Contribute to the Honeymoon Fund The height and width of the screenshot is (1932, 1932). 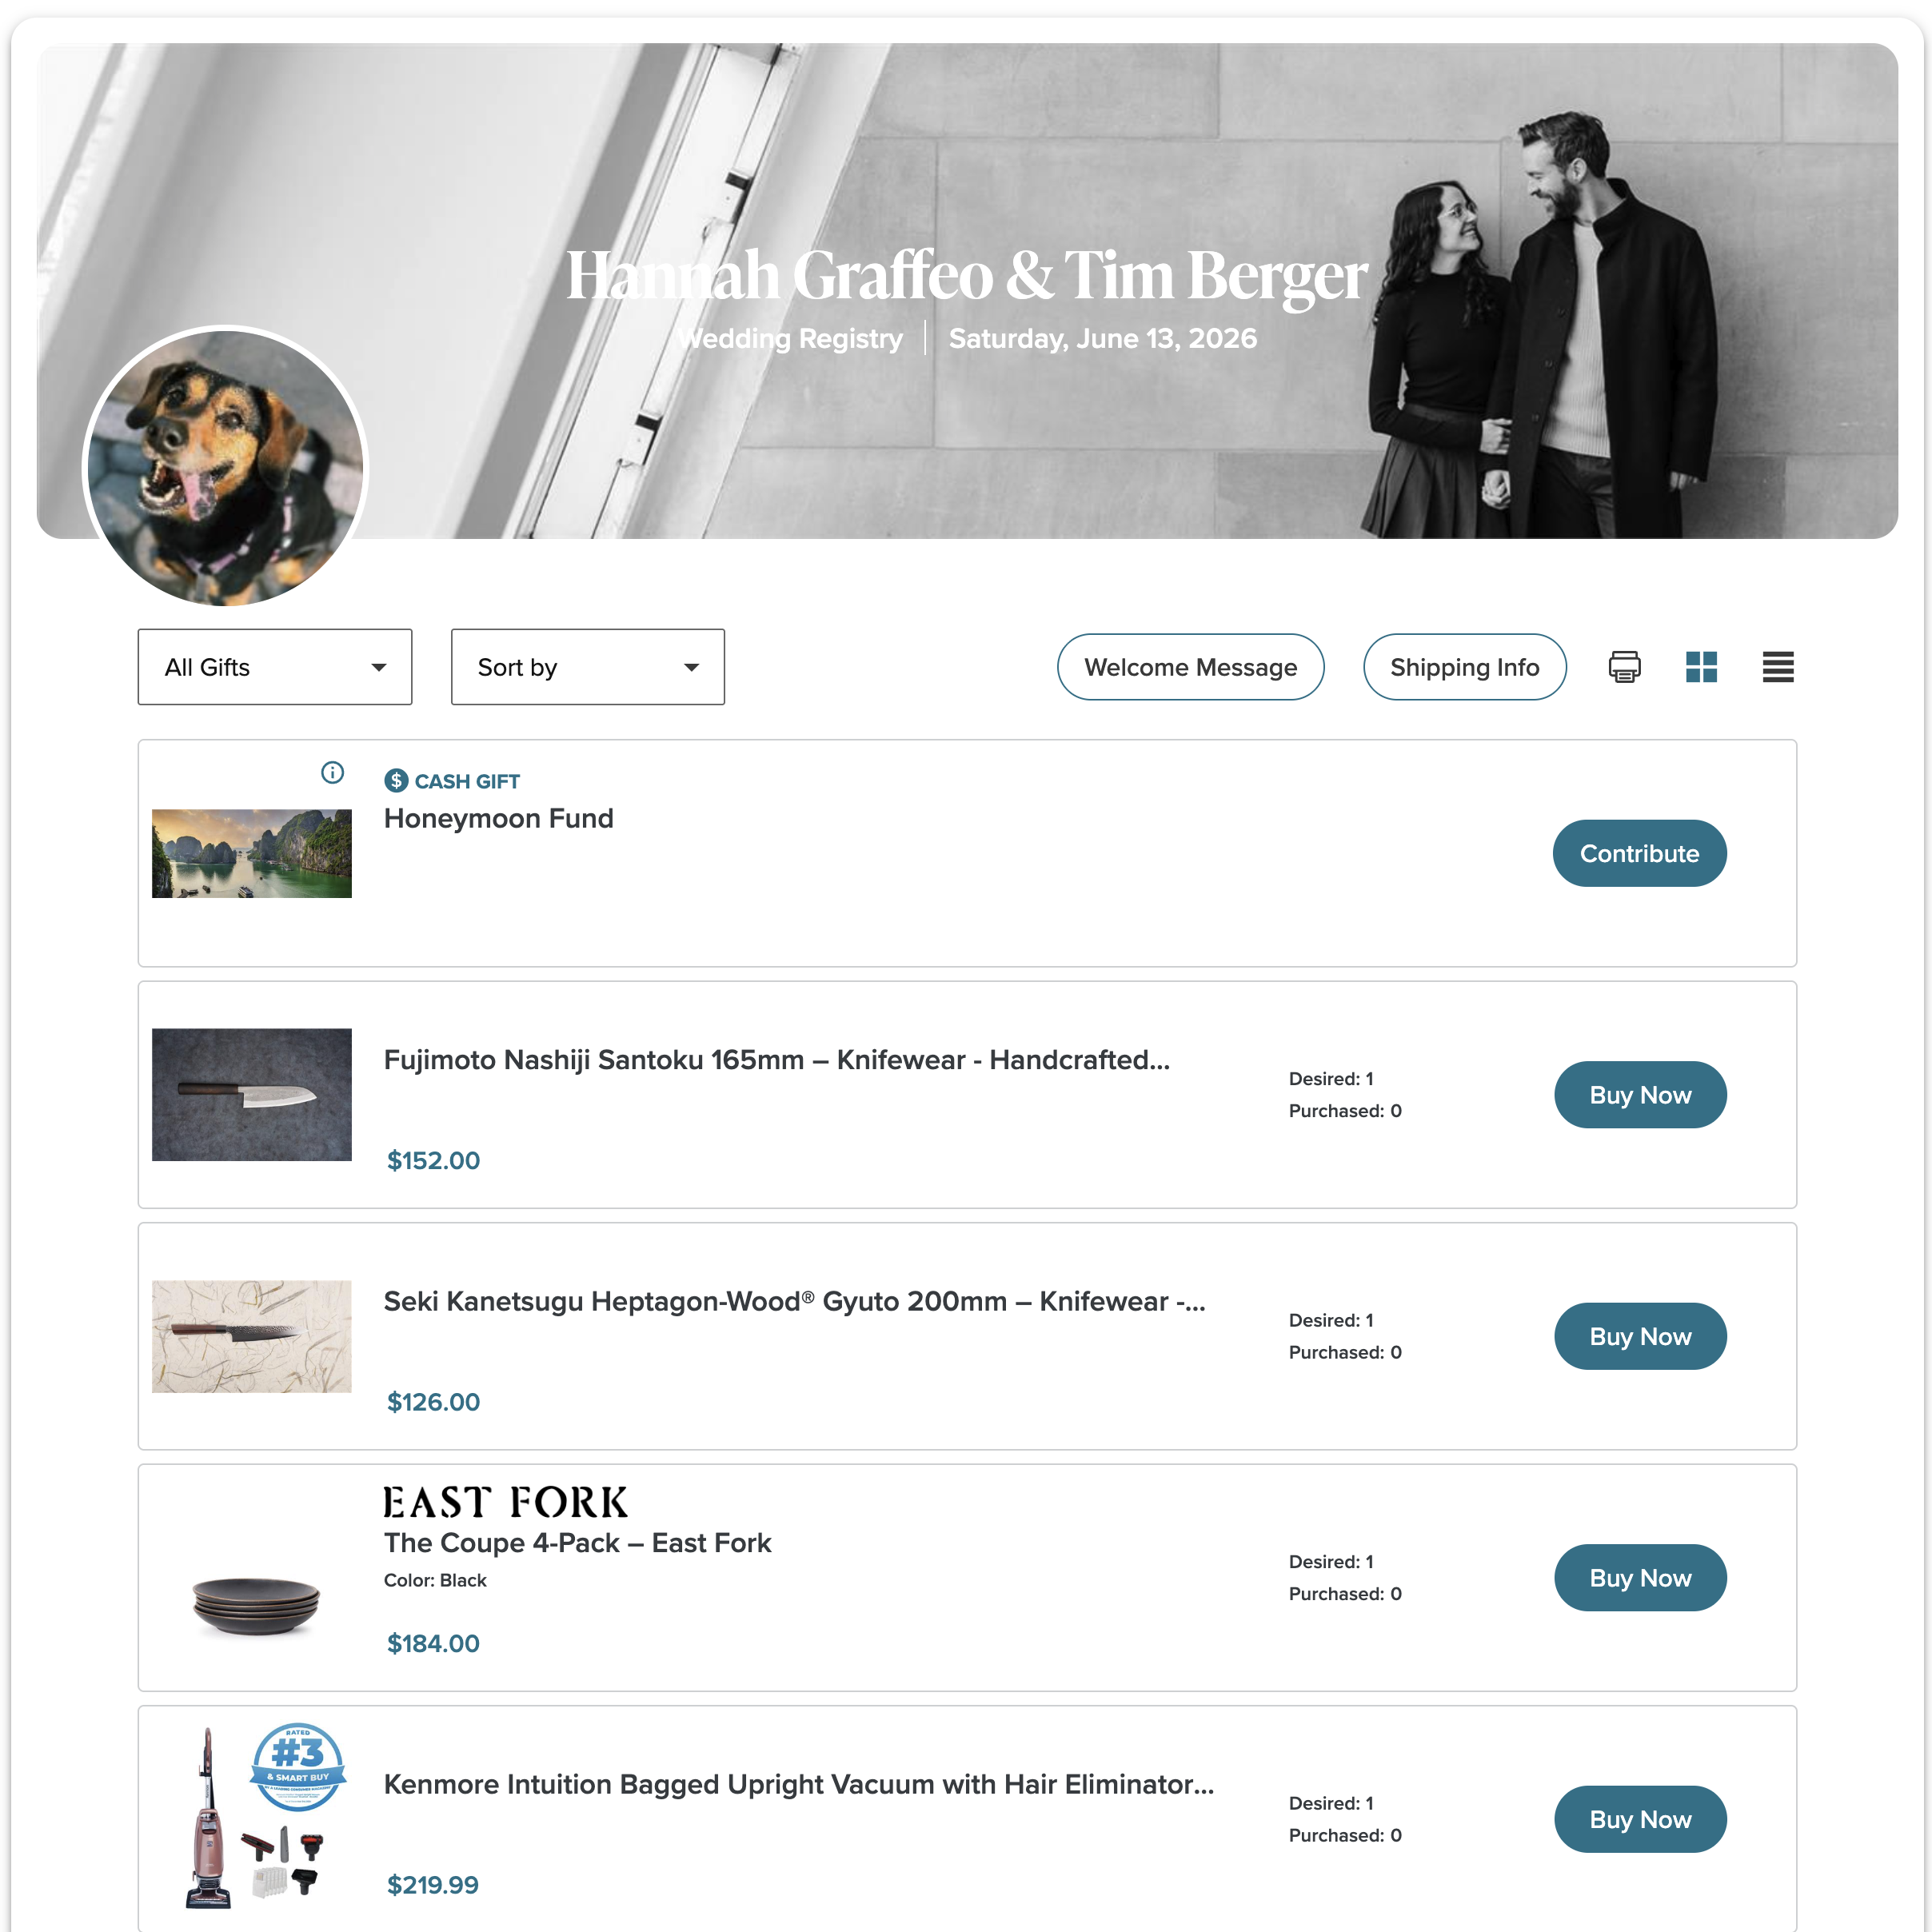pyautogui.click(x=1640, y=853)
